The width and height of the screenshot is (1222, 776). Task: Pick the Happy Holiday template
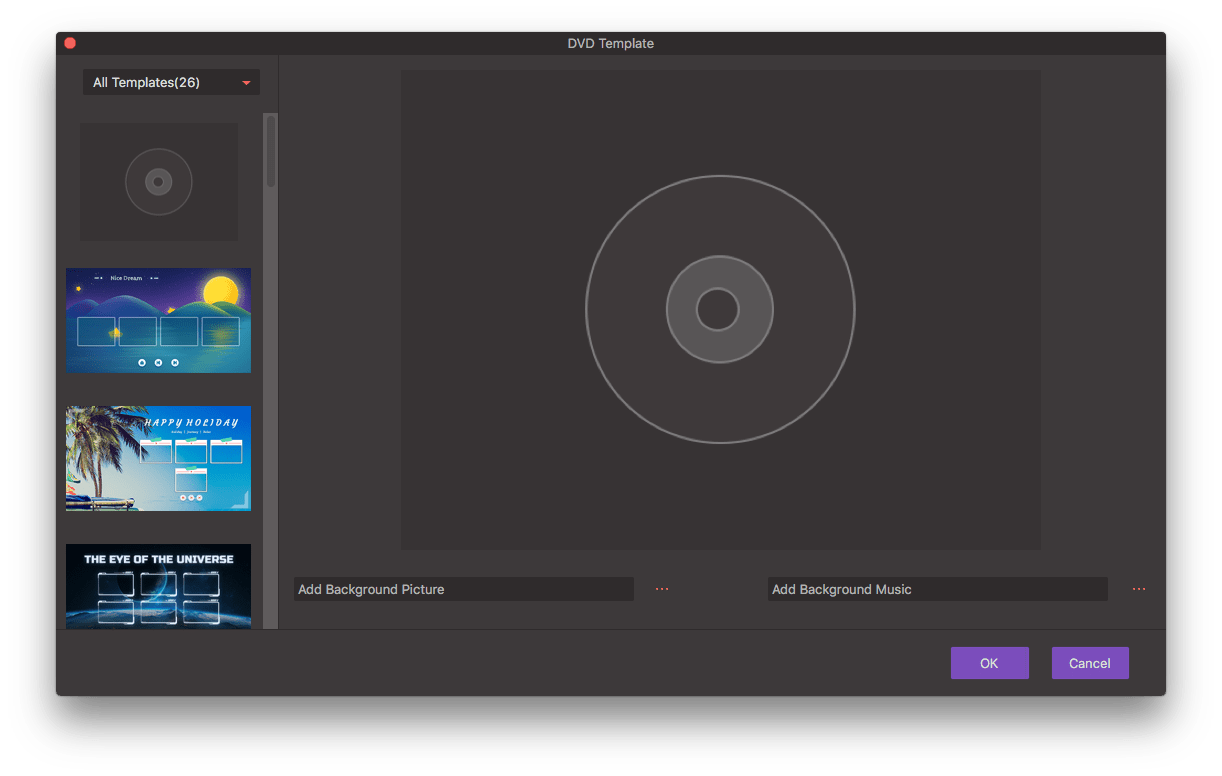coord(158,458)
